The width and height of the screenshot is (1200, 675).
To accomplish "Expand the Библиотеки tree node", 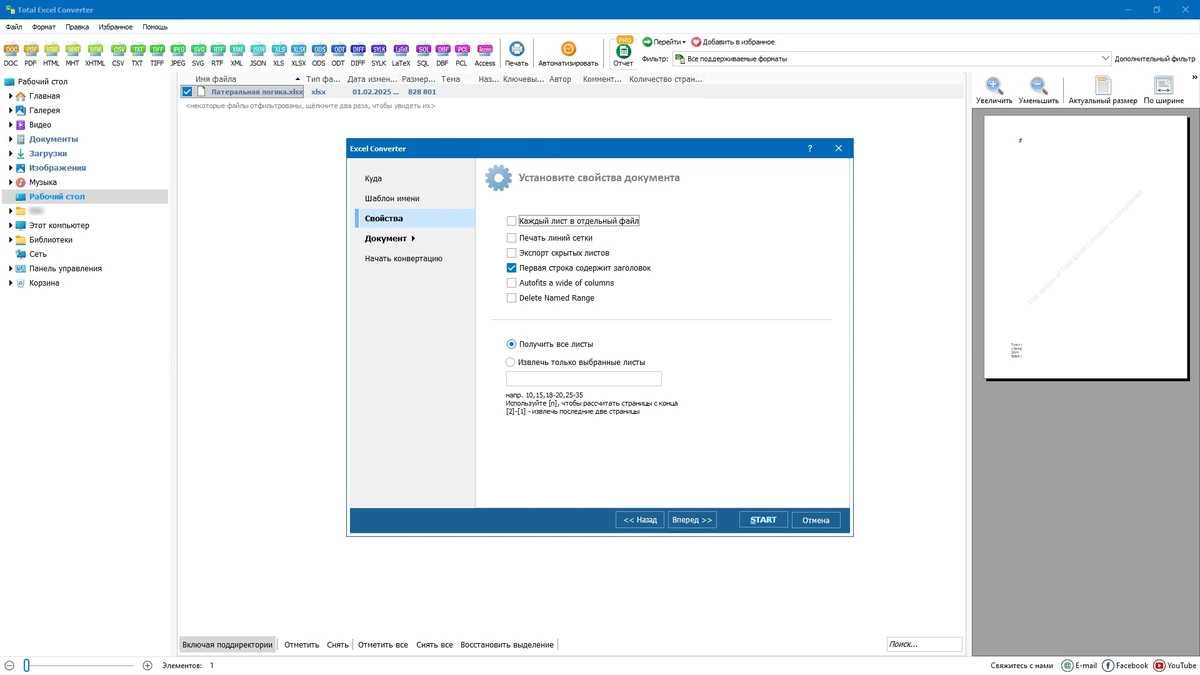I will pos(10,240).
